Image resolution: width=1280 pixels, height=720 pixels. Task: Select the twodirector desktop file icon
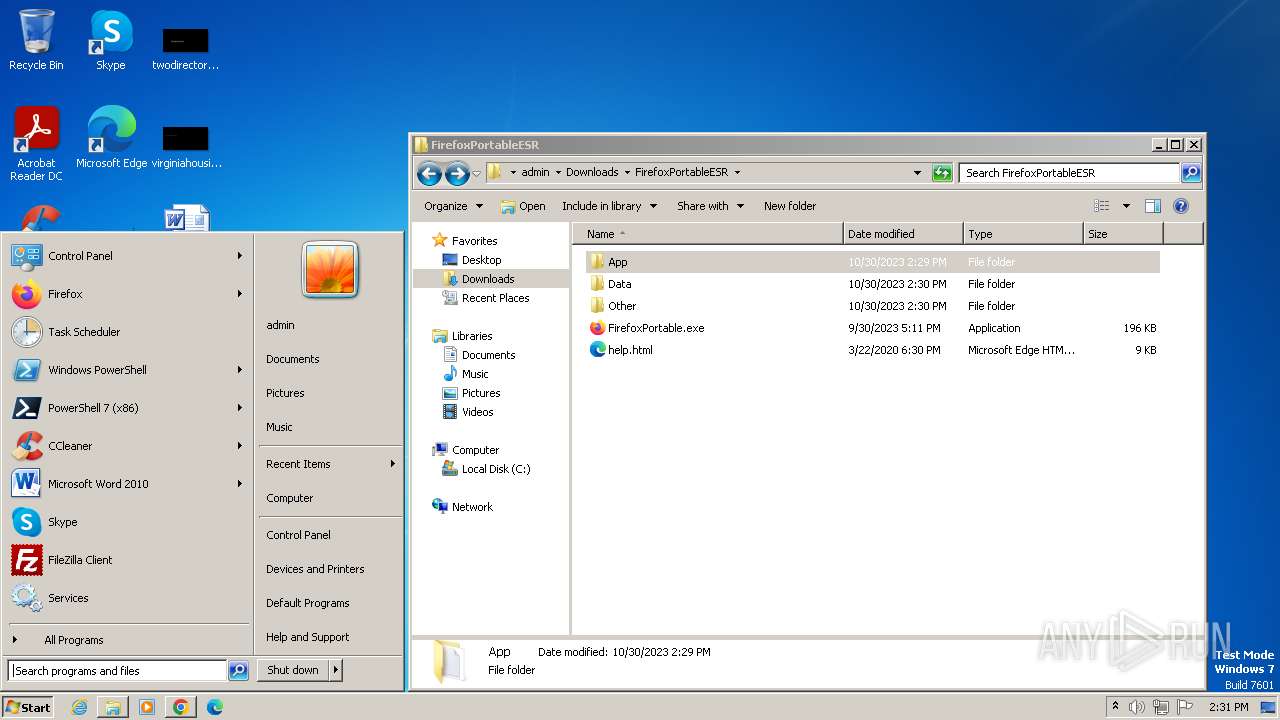point(185,49)
